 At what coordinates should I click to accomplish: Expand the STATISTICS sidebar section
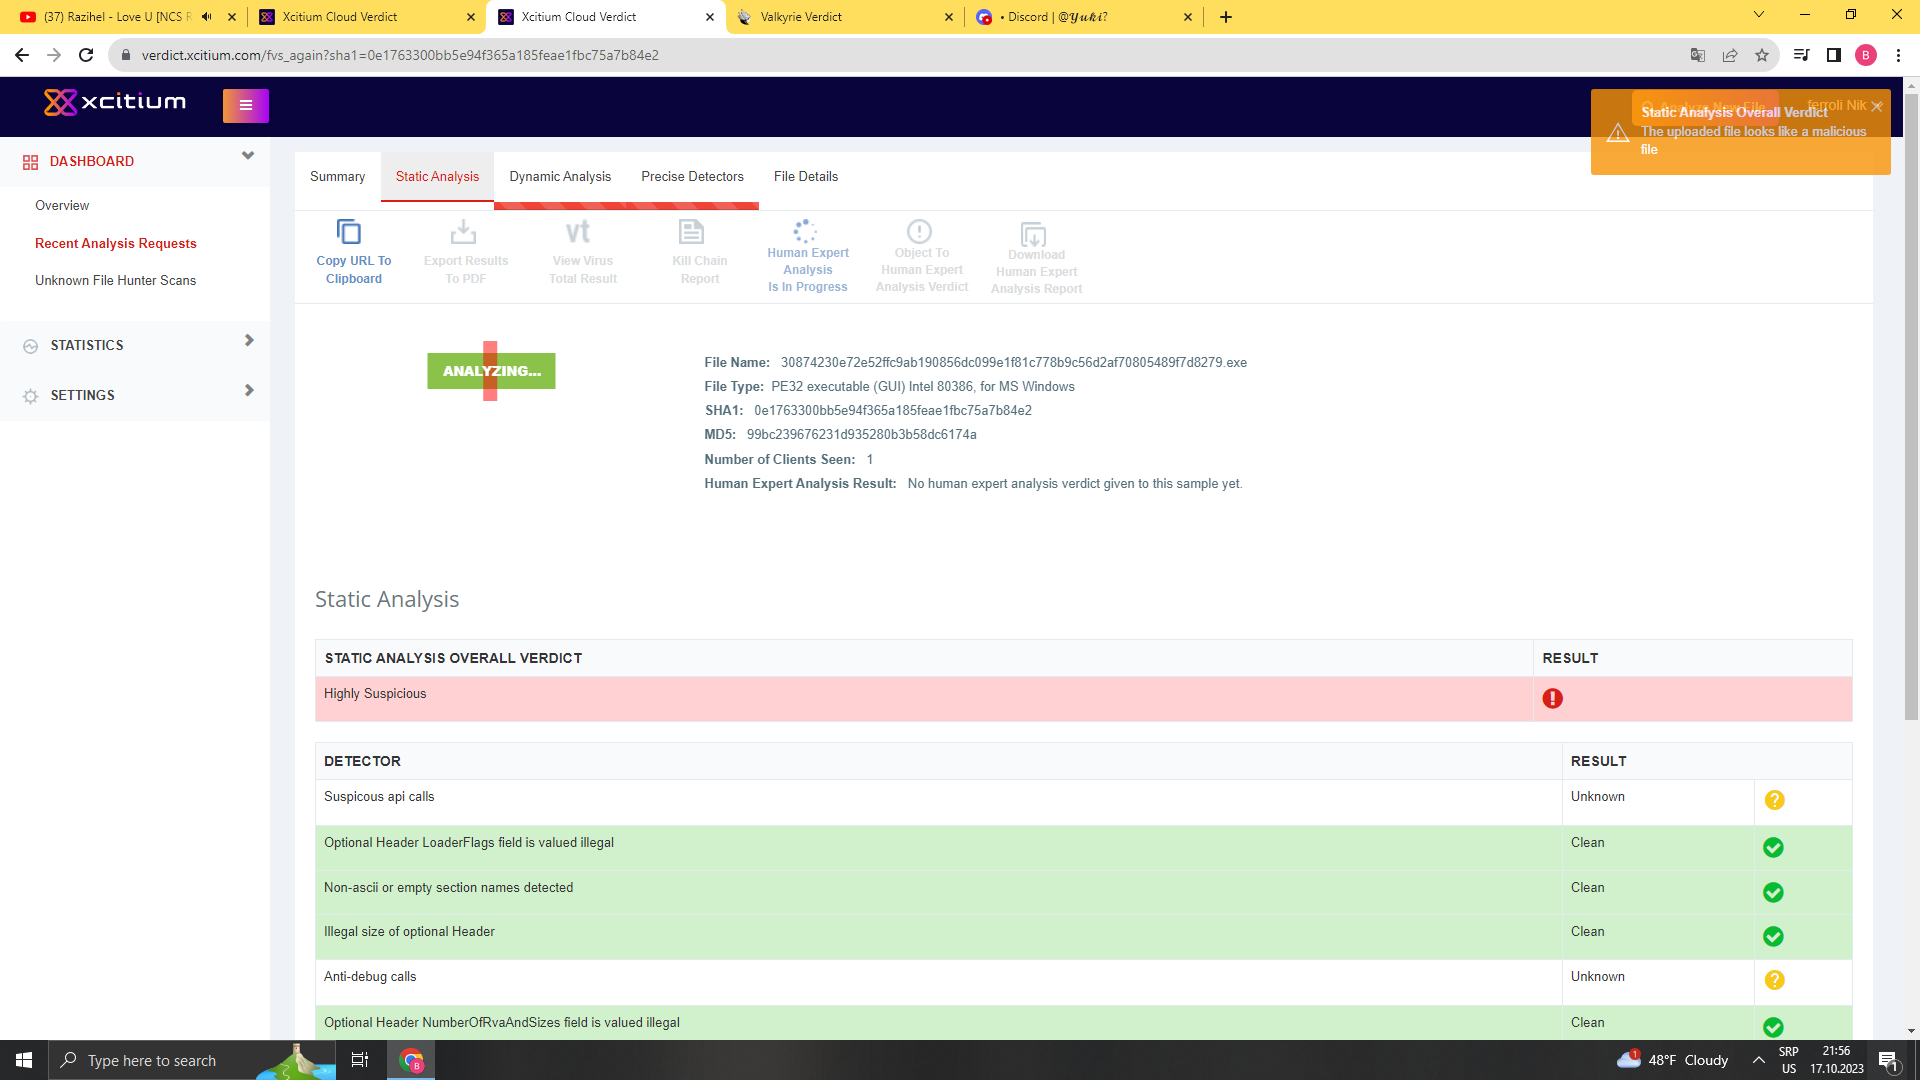click(x=249, y=341)
